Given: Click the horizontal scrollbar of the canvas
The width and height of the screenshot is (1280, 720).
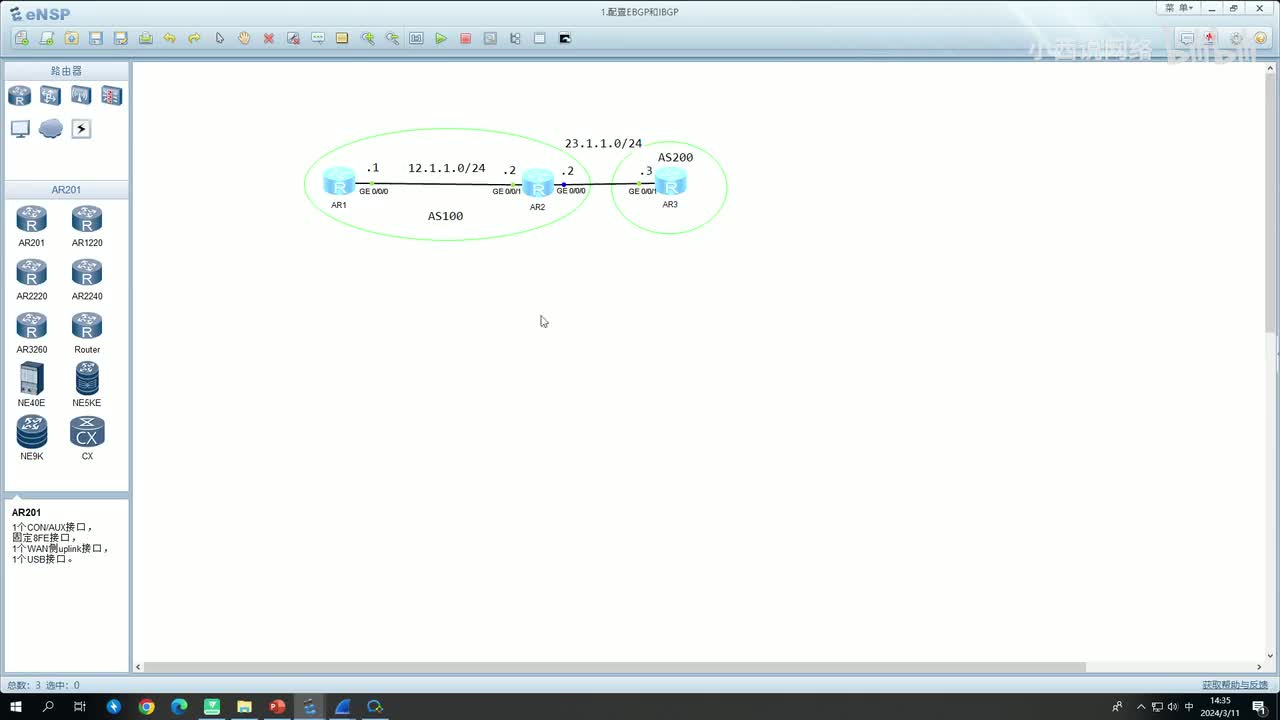Looking at the screenshot, I should pos(615,667).
